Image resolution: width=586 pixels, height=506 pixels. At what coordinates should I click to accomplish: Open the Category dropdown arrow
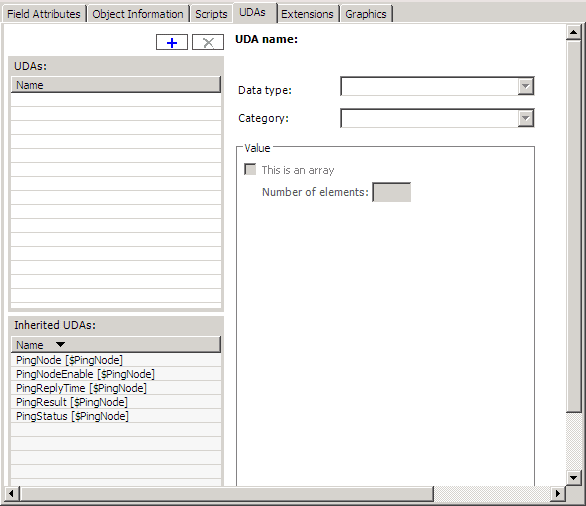tap(525, 118)
